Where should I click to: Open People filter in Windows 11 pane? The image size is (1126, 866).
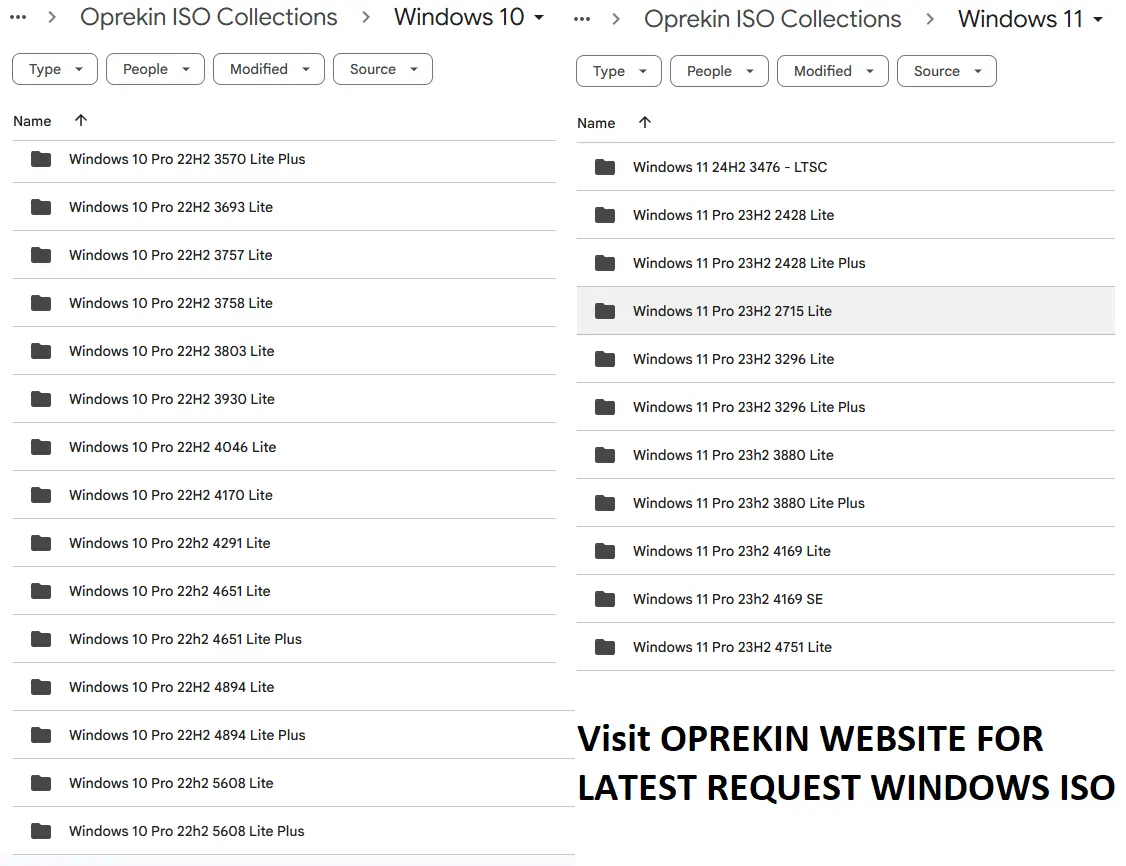tap(719, 71)
